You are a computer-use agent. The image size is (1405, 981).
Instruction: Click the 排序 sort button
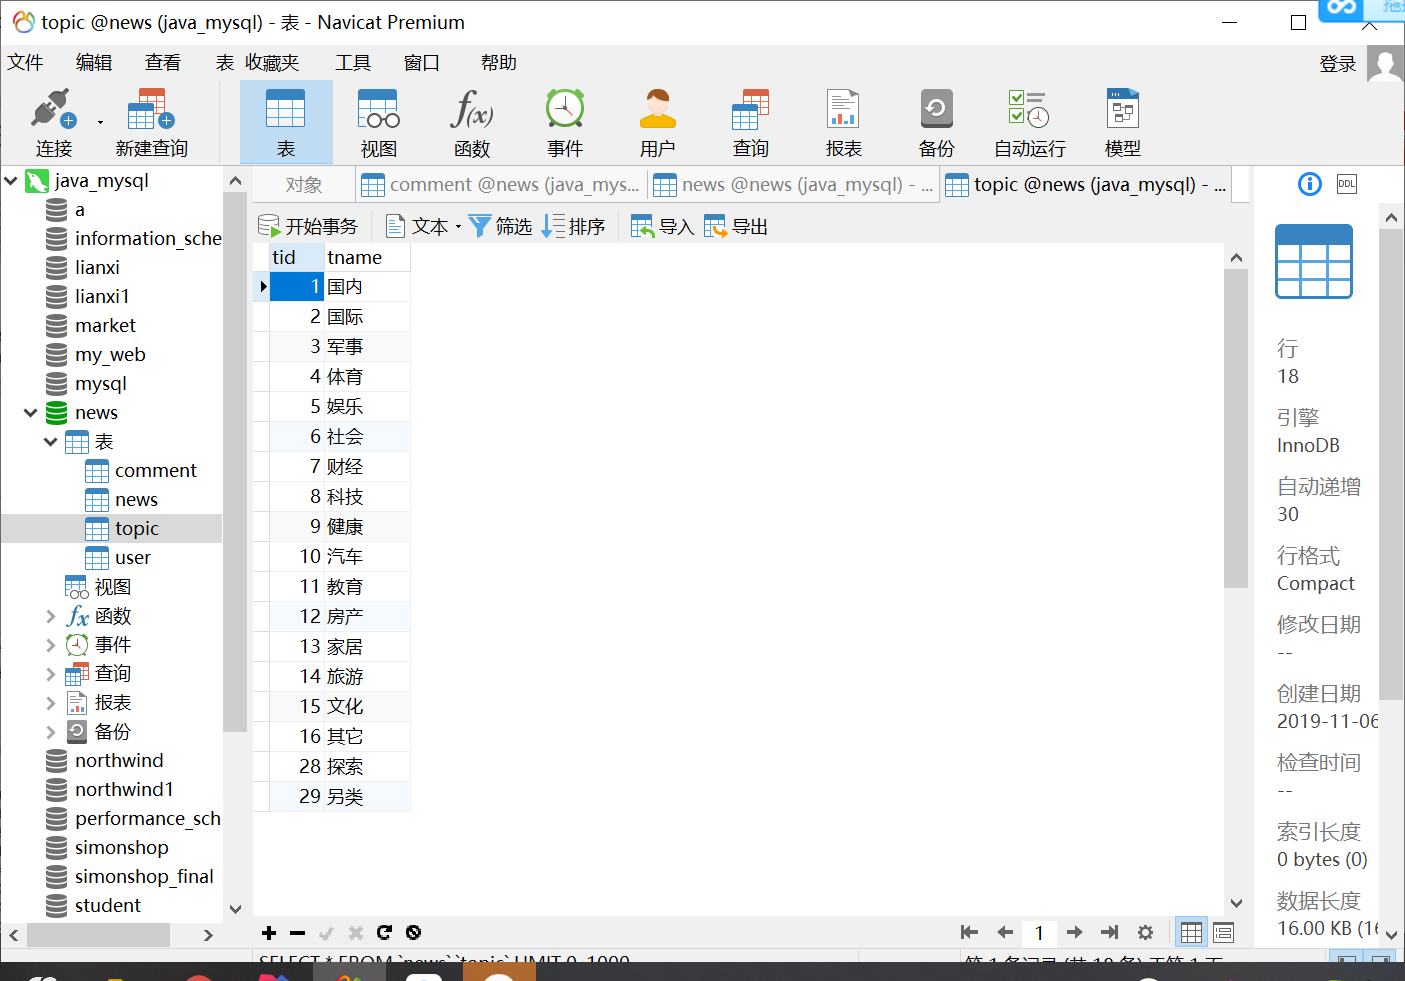click(x=573, y=226)
